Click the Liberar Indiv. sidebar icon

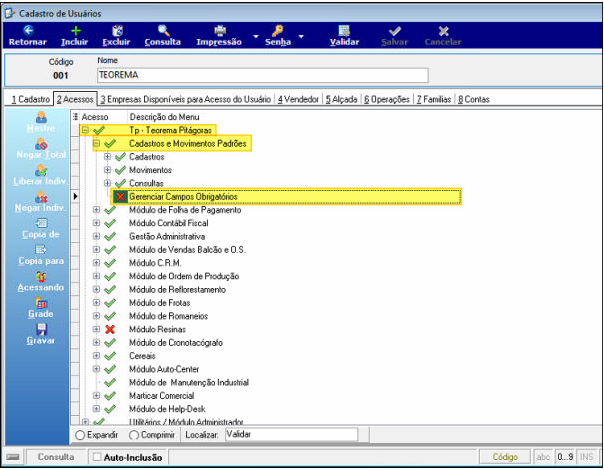[x=41, y=170]
